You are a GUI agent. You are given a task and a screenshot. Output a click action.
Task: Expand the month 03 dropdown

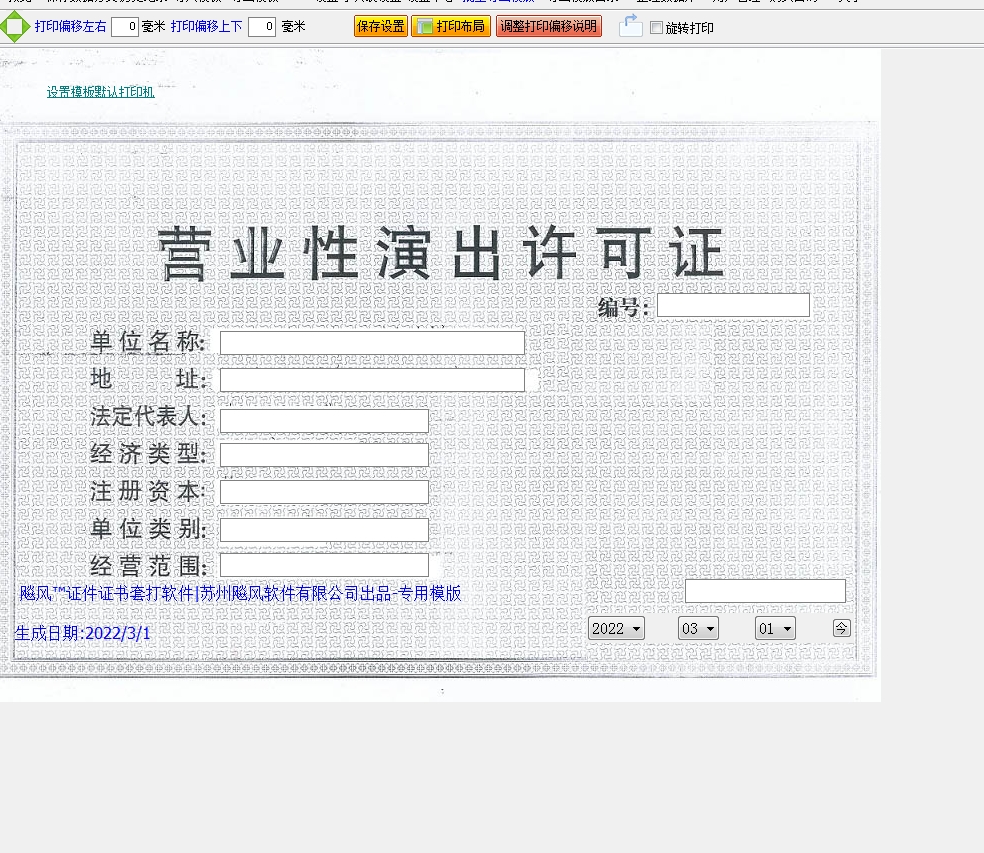tap(698, 628)
